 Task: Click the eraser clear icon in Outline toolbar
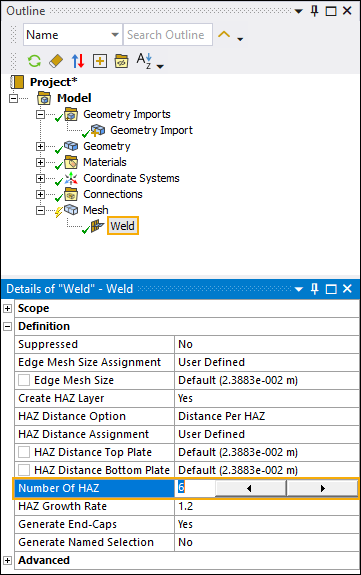click(x=56, y=61)
